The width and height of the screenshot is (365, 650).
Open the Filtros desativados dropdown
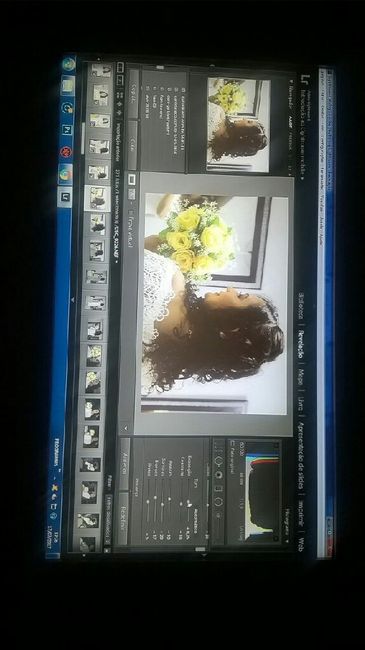tap(108, 519)
